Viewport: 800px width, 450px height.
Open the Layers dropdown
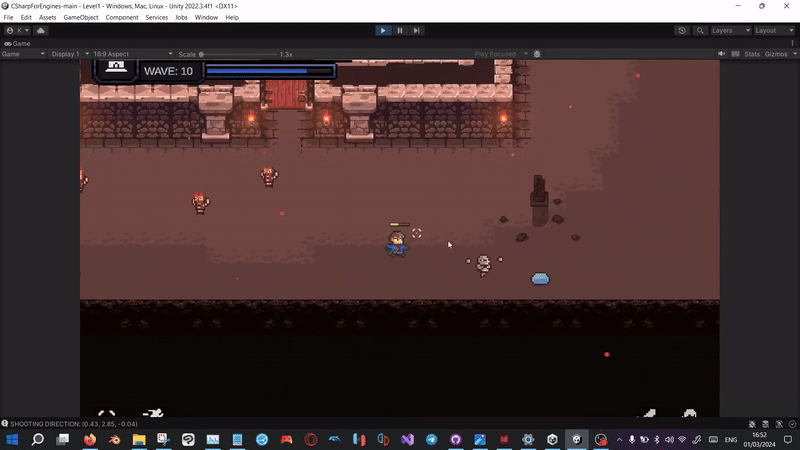(729, 31)
